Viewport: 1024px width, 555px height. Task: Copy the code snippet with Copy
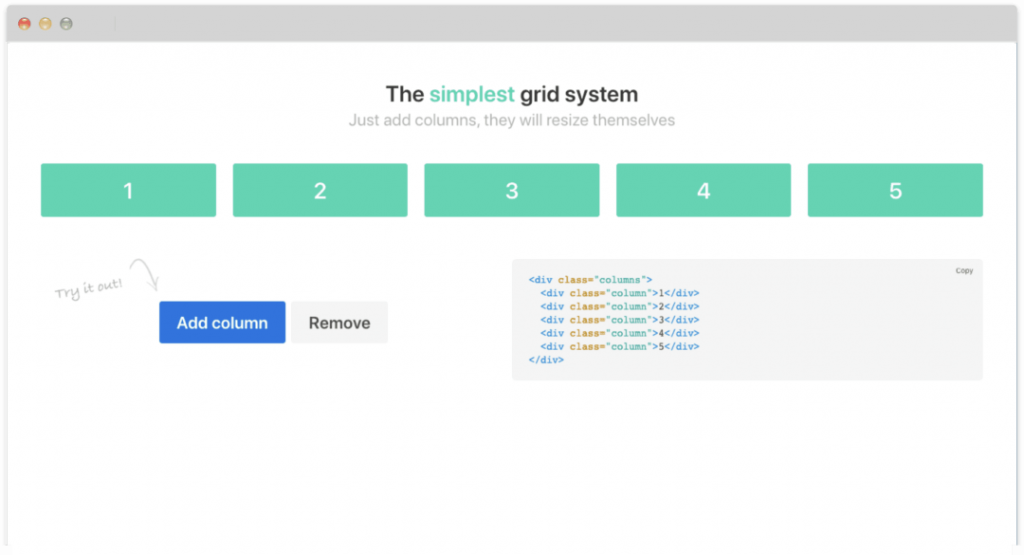(x=964, y=271)
